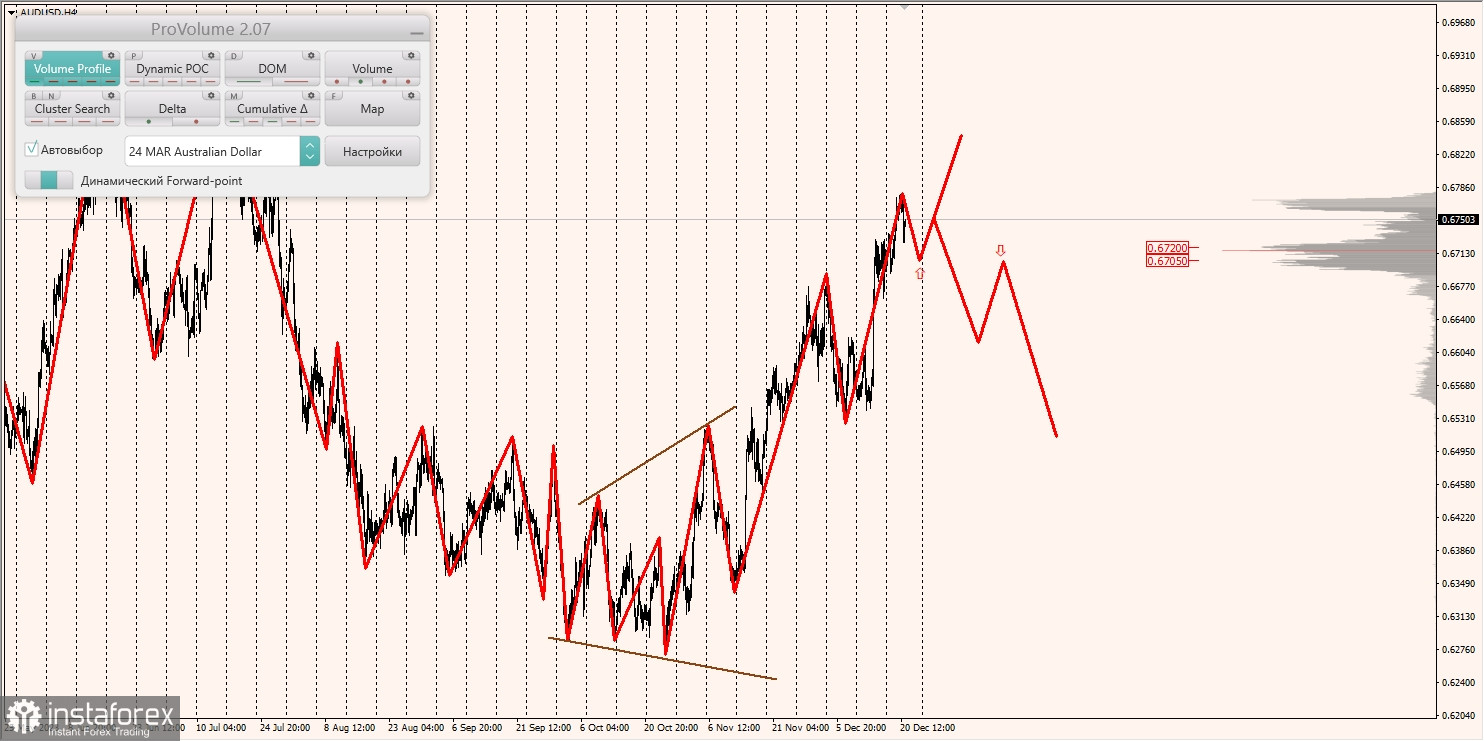Click the P hotkey badge on Dynamic POC
The width and height of the screenshot is (1484, 741).
tap(134, 55)
